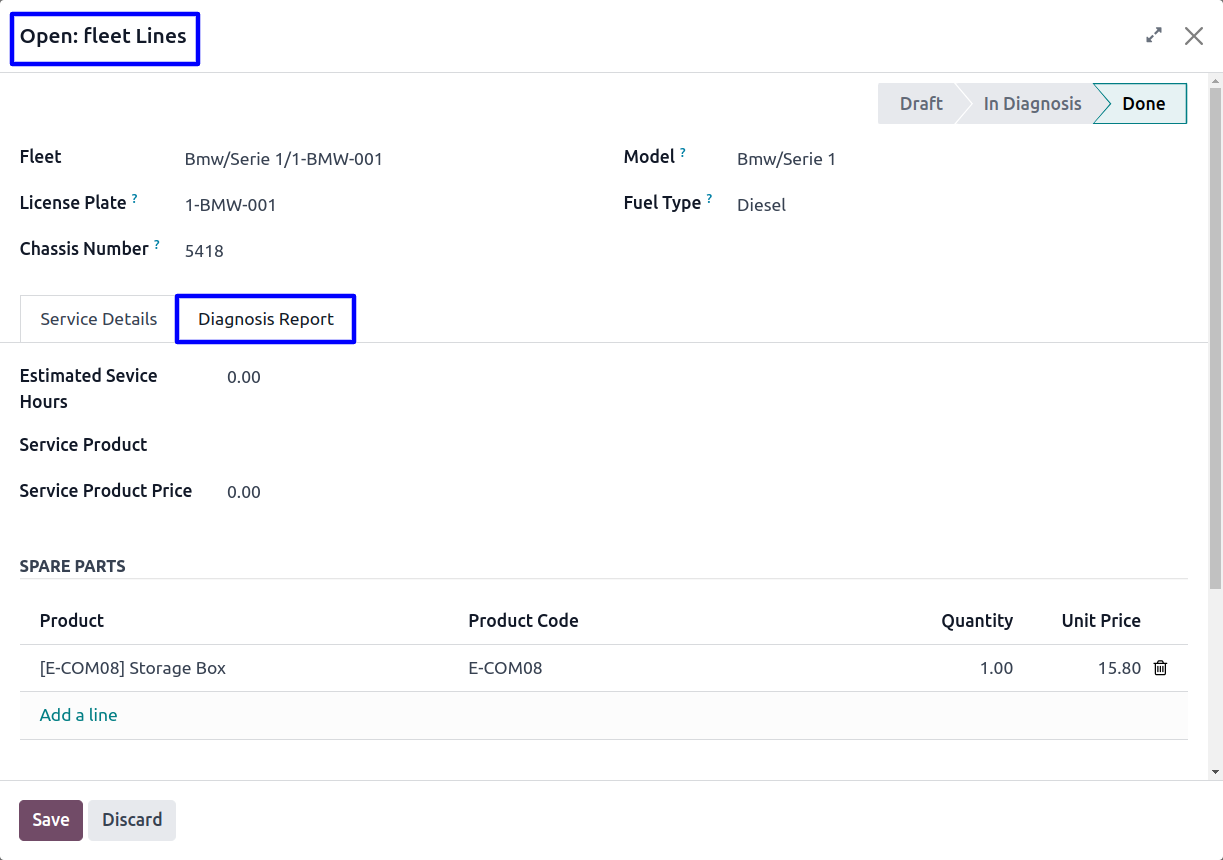
Task: Add a line to spare parts
Action: [x=79, y=715]
